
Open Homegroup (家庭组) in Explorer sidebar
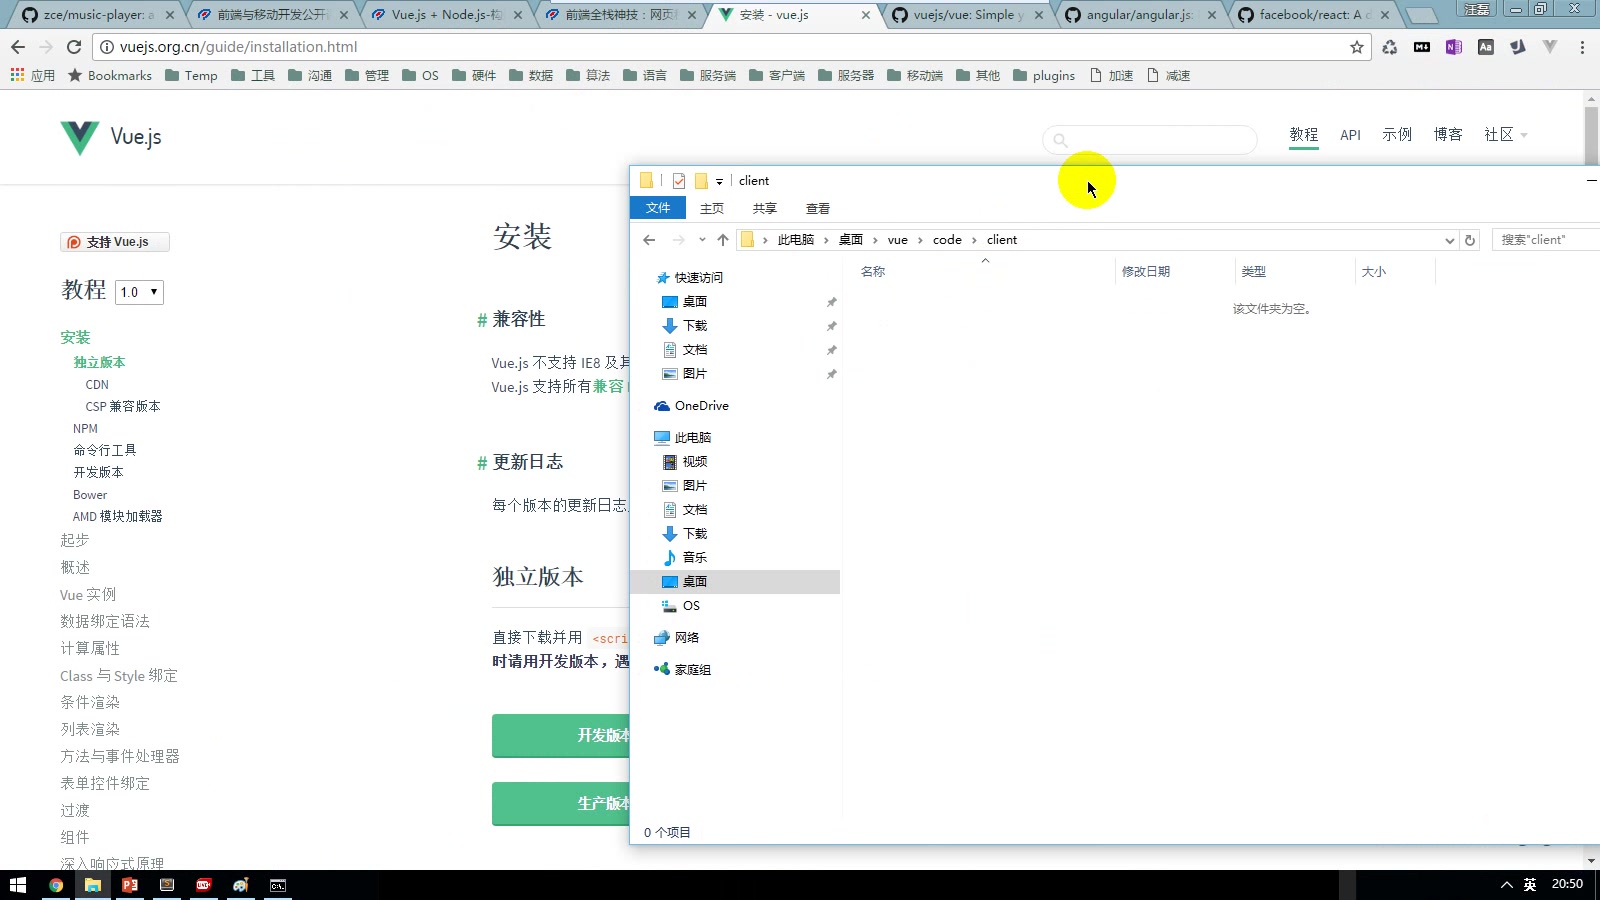coord(682,670)
